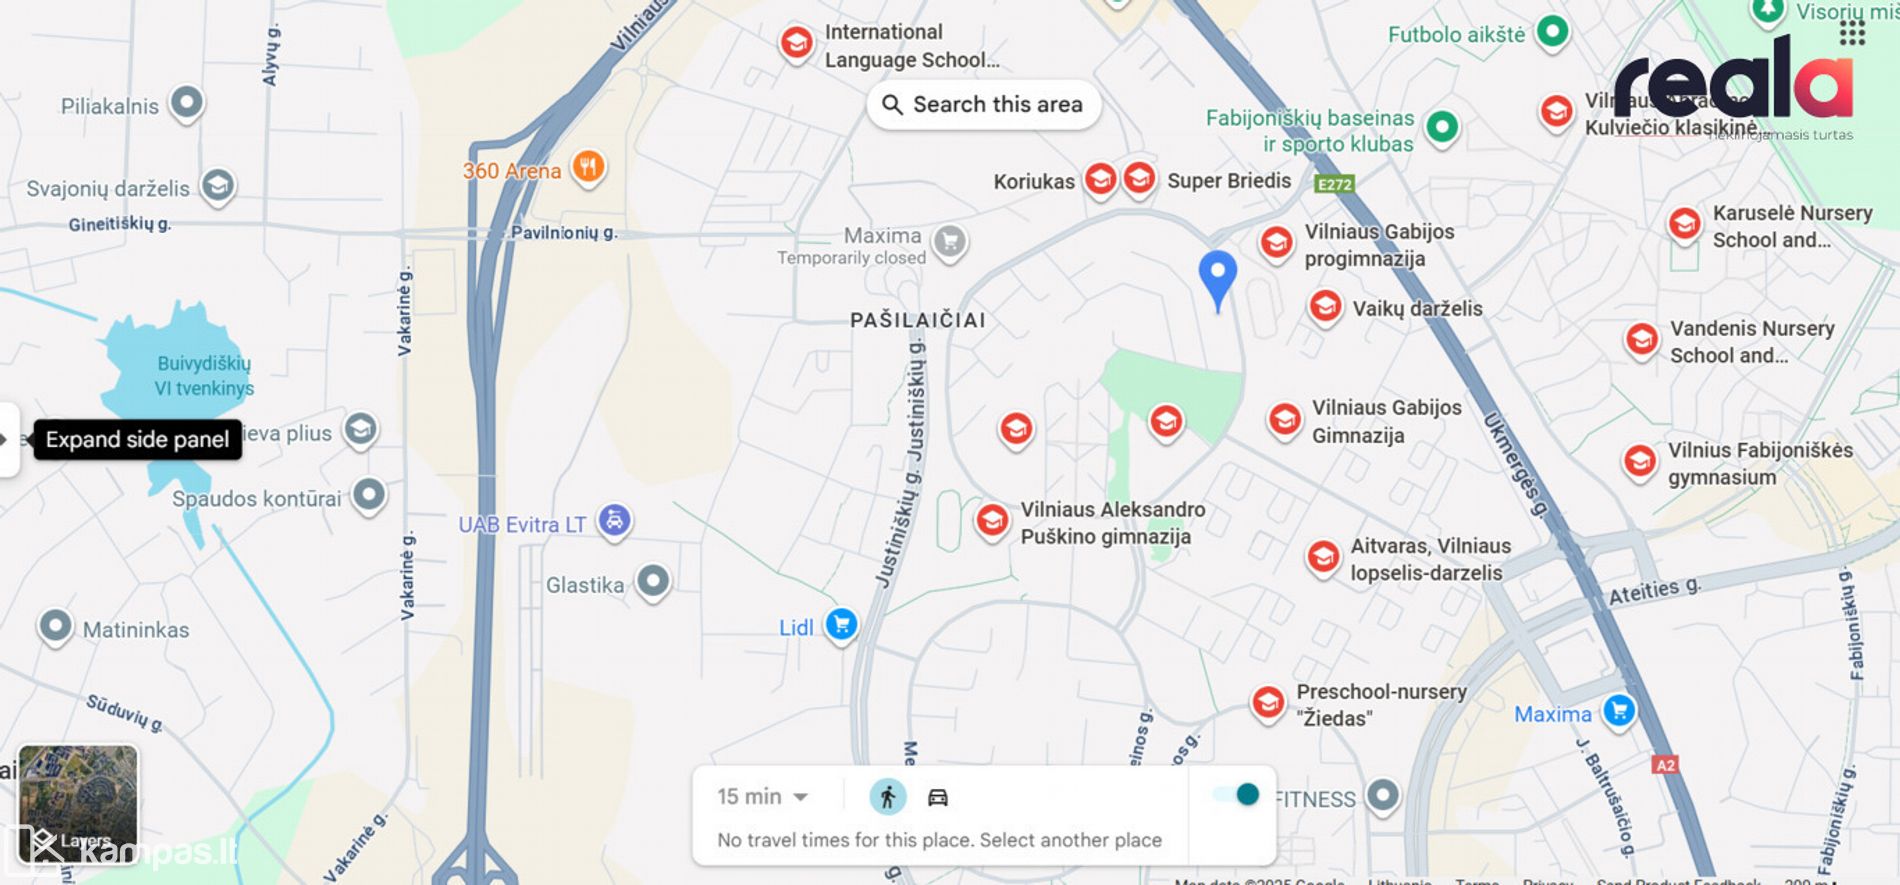Viewport: 1900px width, 885px height.
Task: Click the blue location pin marker
Action: (x=1217, y=279)
